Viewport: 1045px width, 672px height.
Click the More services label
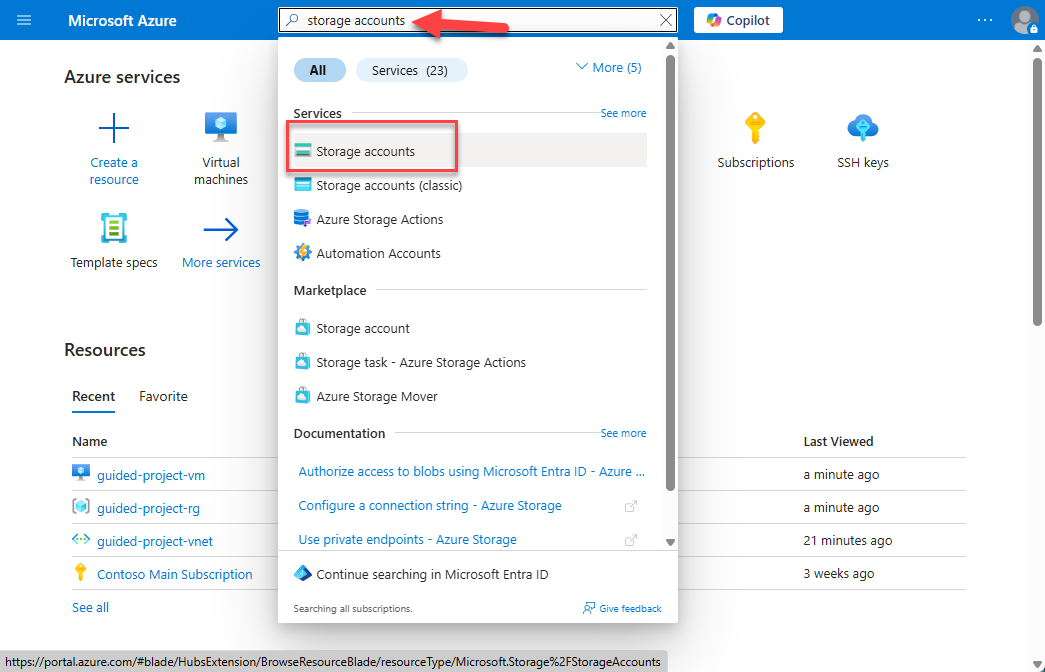[221, 263]
